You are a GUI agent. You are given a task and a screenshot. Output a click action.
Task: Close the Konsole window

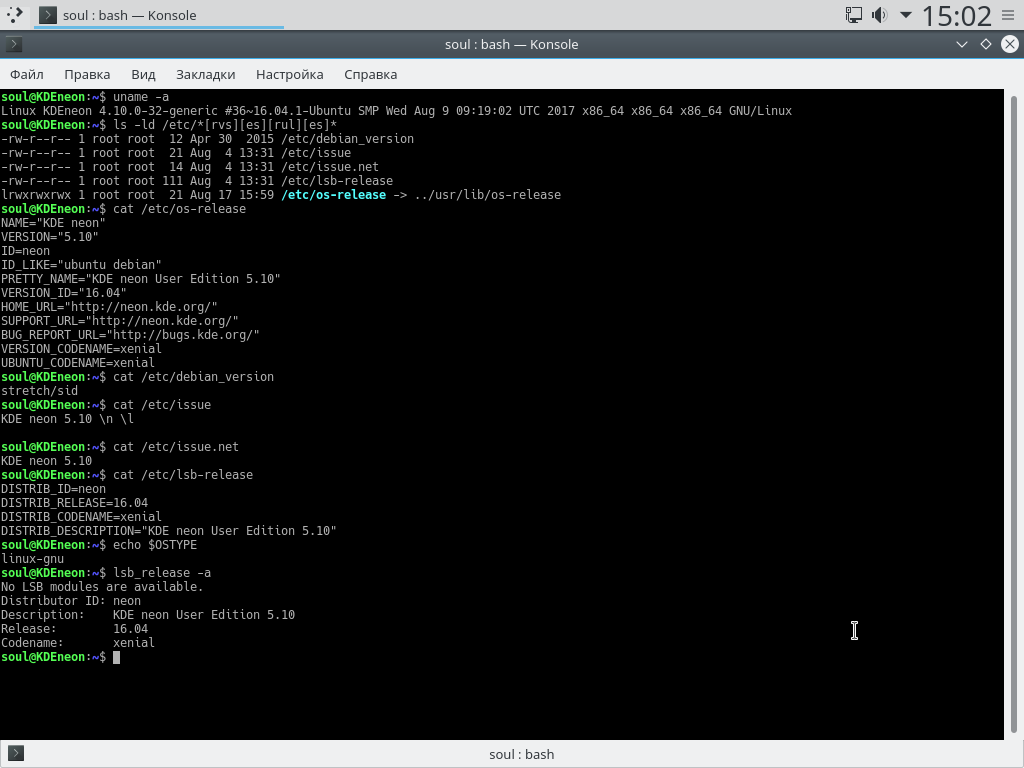click(1010, 44)
